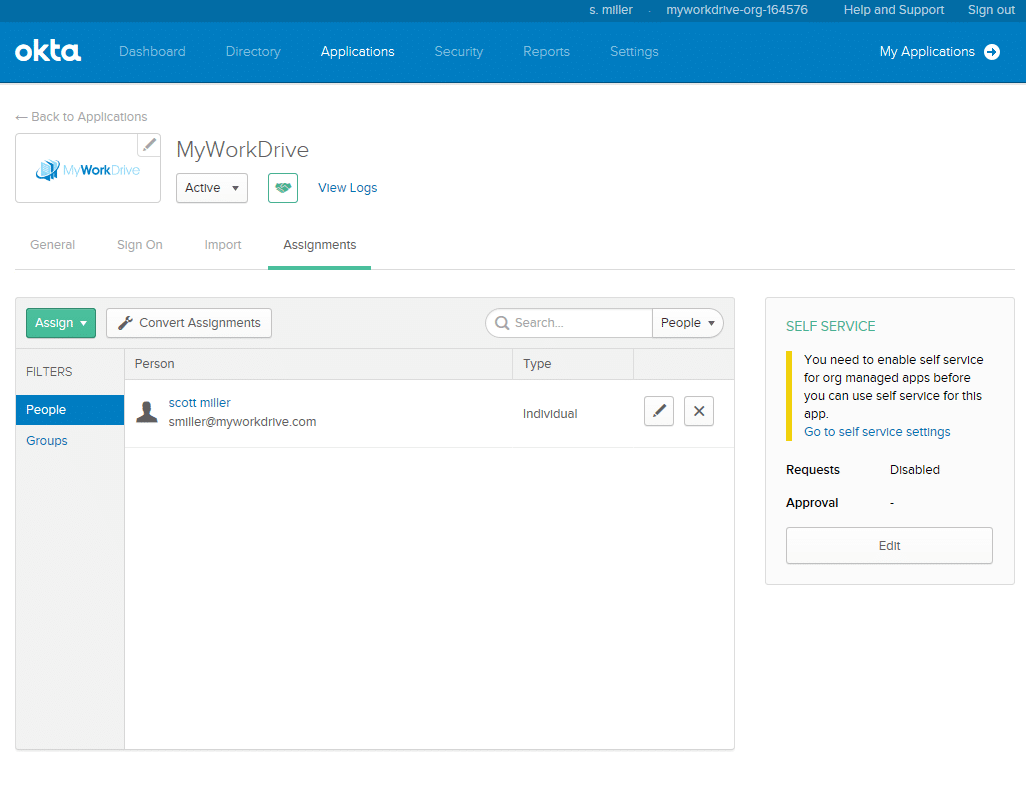The image size is (1026, 787).
Task: Click the green handshake icon button
Action: pyautogui.click(x=283, y=188)
